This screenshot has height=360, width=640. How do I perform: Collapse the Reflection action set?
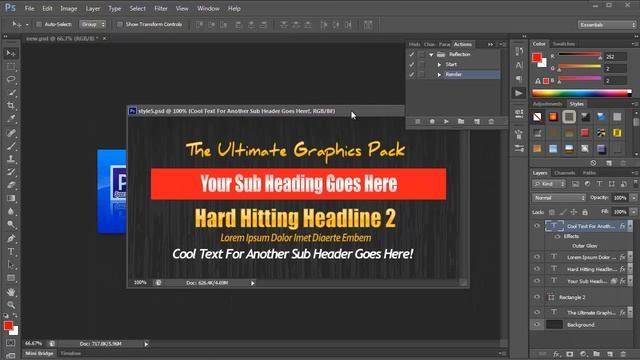[x=431, y=54]
